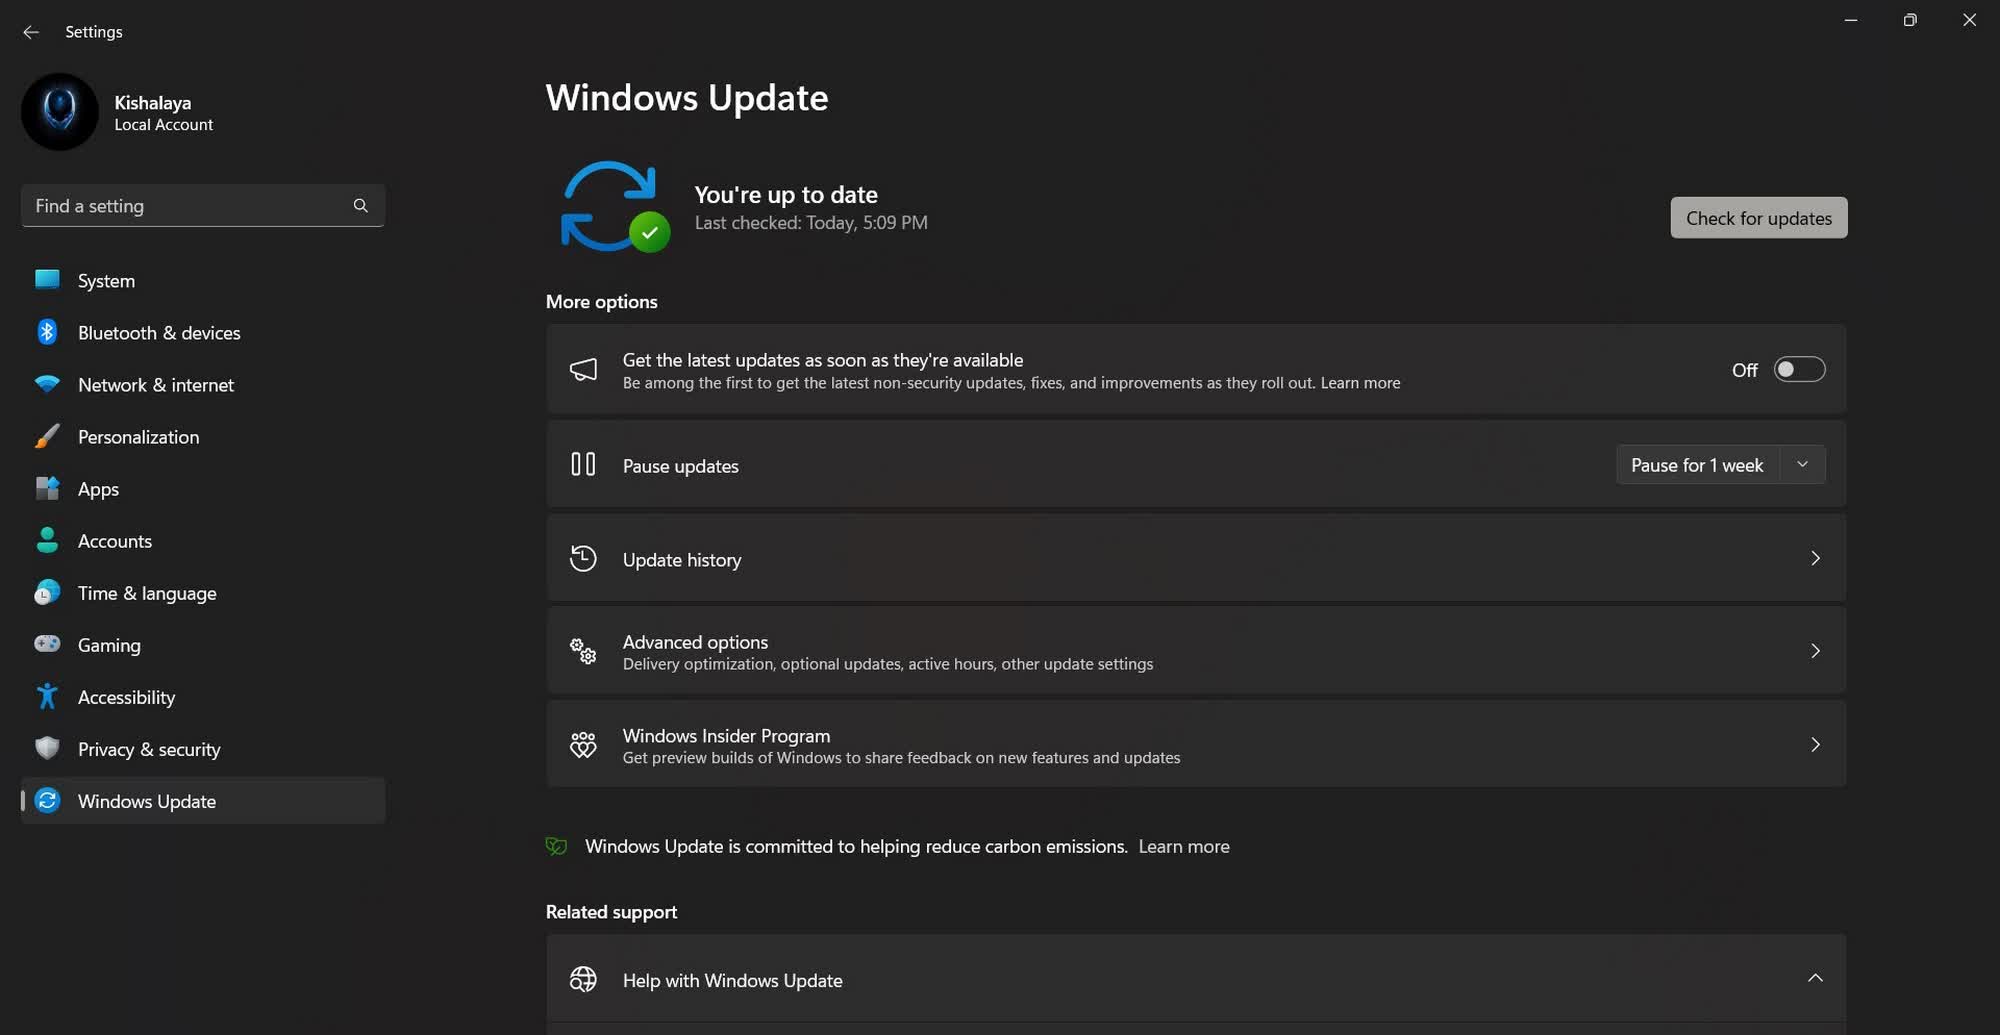The image size is (2000, 1035).
Task: Go to Bluetooth & devices settings
Action: click(x=203, y=332)
